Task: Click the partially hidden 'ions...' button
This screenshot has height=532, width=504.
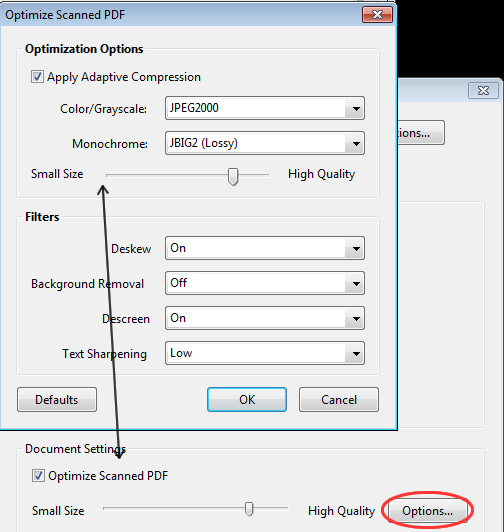Action: (x=421, y=133)
